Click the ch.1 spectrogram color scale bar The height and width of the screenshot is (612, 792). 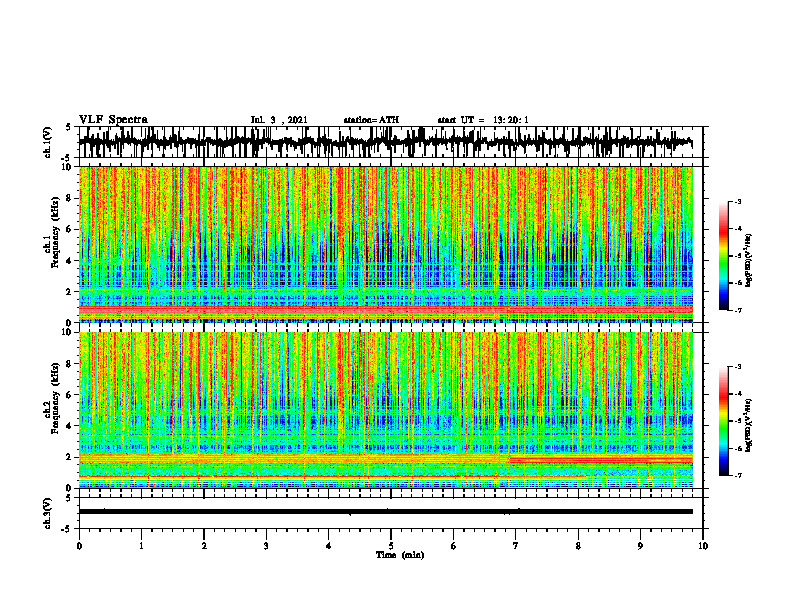[724, 256]
